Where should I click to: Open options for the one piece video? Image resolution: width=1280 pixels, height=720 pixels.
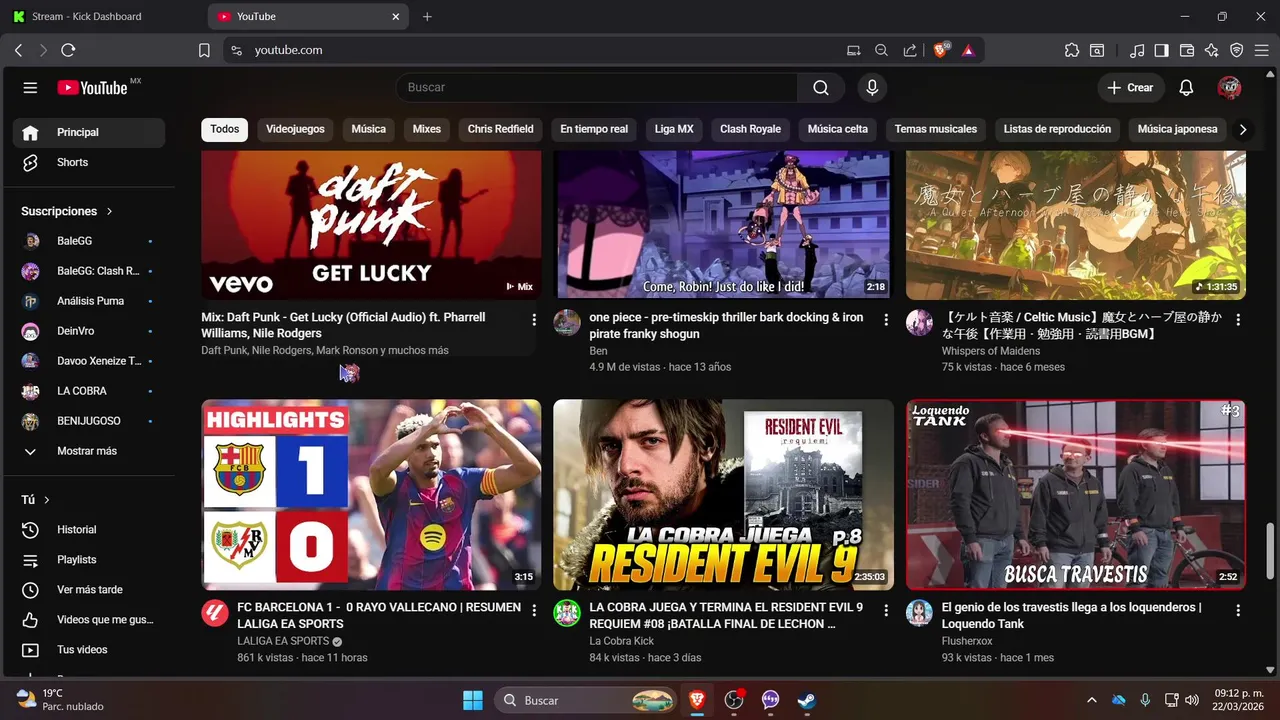click(x=886, y=320)
